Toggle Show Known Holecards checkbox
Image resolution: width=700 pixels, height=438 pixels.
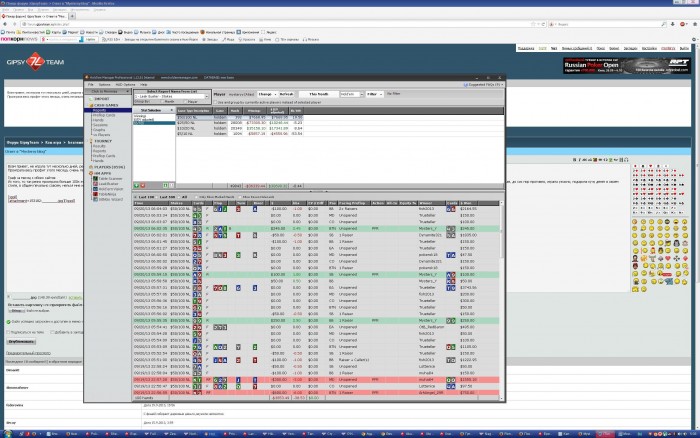pos(240,197)
